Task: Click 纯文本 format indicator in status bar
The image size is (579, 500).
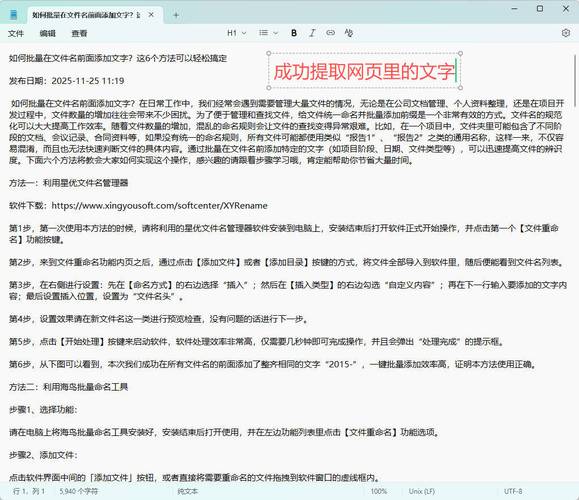Action: (x=188, y=492)
